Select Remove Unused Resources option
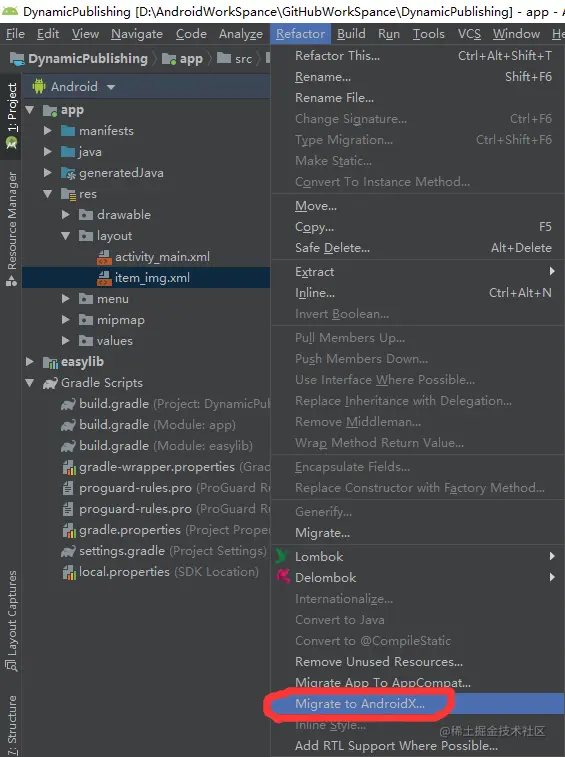The height and width of the screenshot is (757, 565). click(379, 661)
